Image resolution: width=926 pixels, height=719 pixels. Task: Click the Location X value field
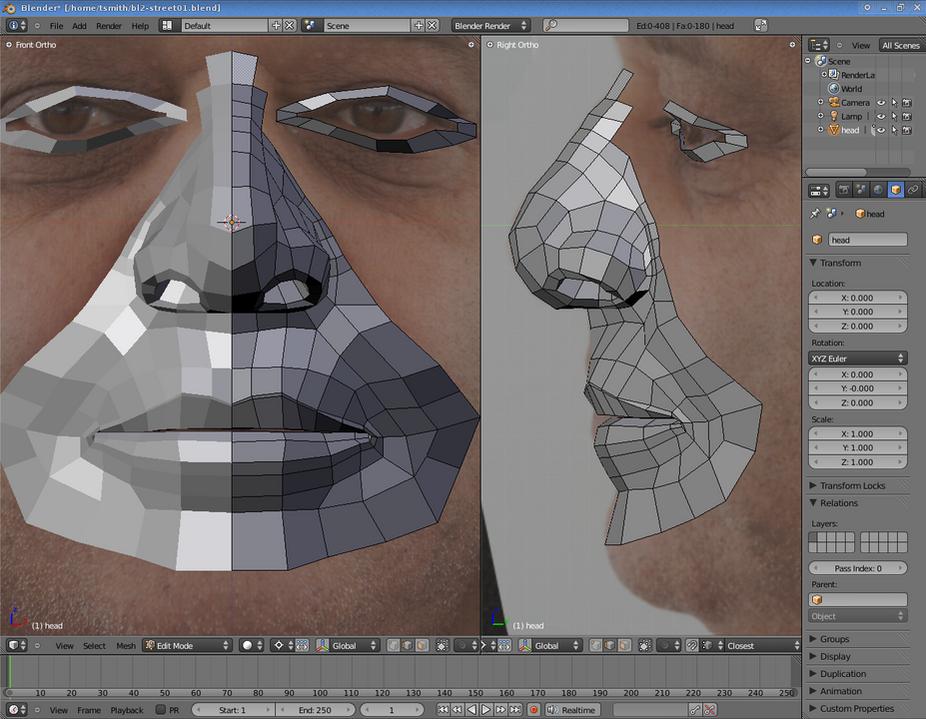point(857,297)
